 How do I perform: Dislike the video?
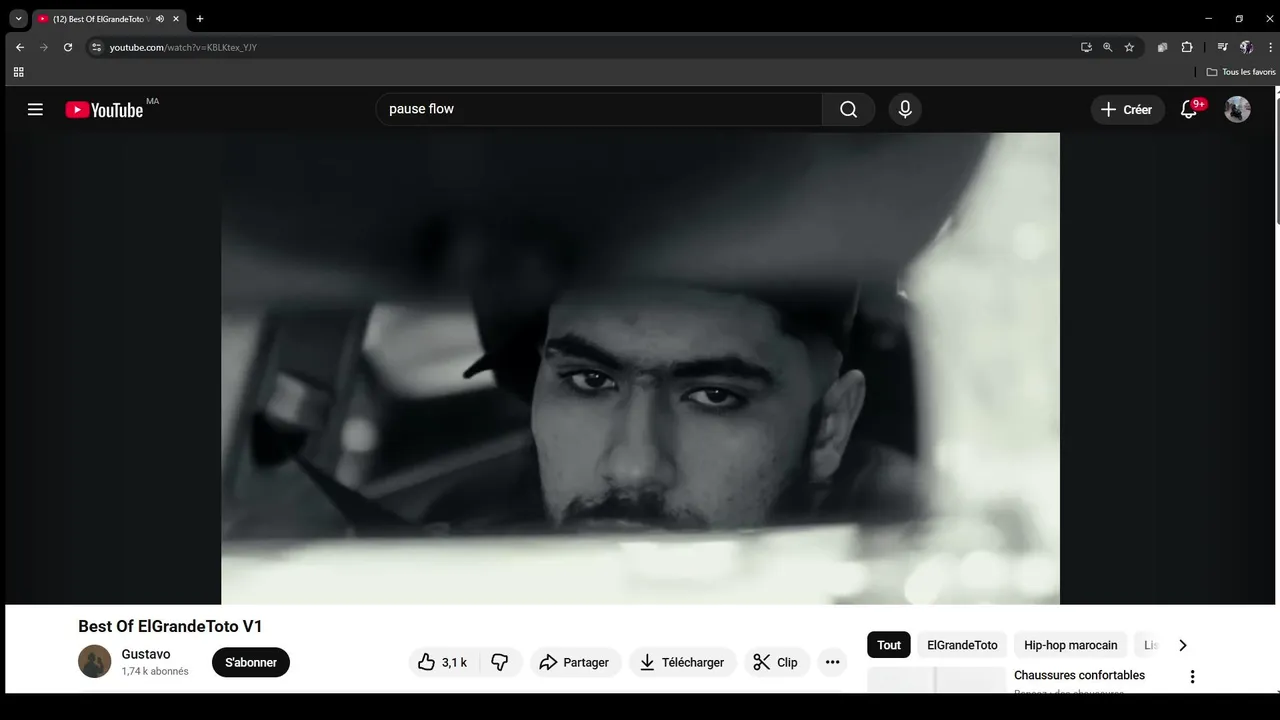pyautogui.click(x=501, y=662)
